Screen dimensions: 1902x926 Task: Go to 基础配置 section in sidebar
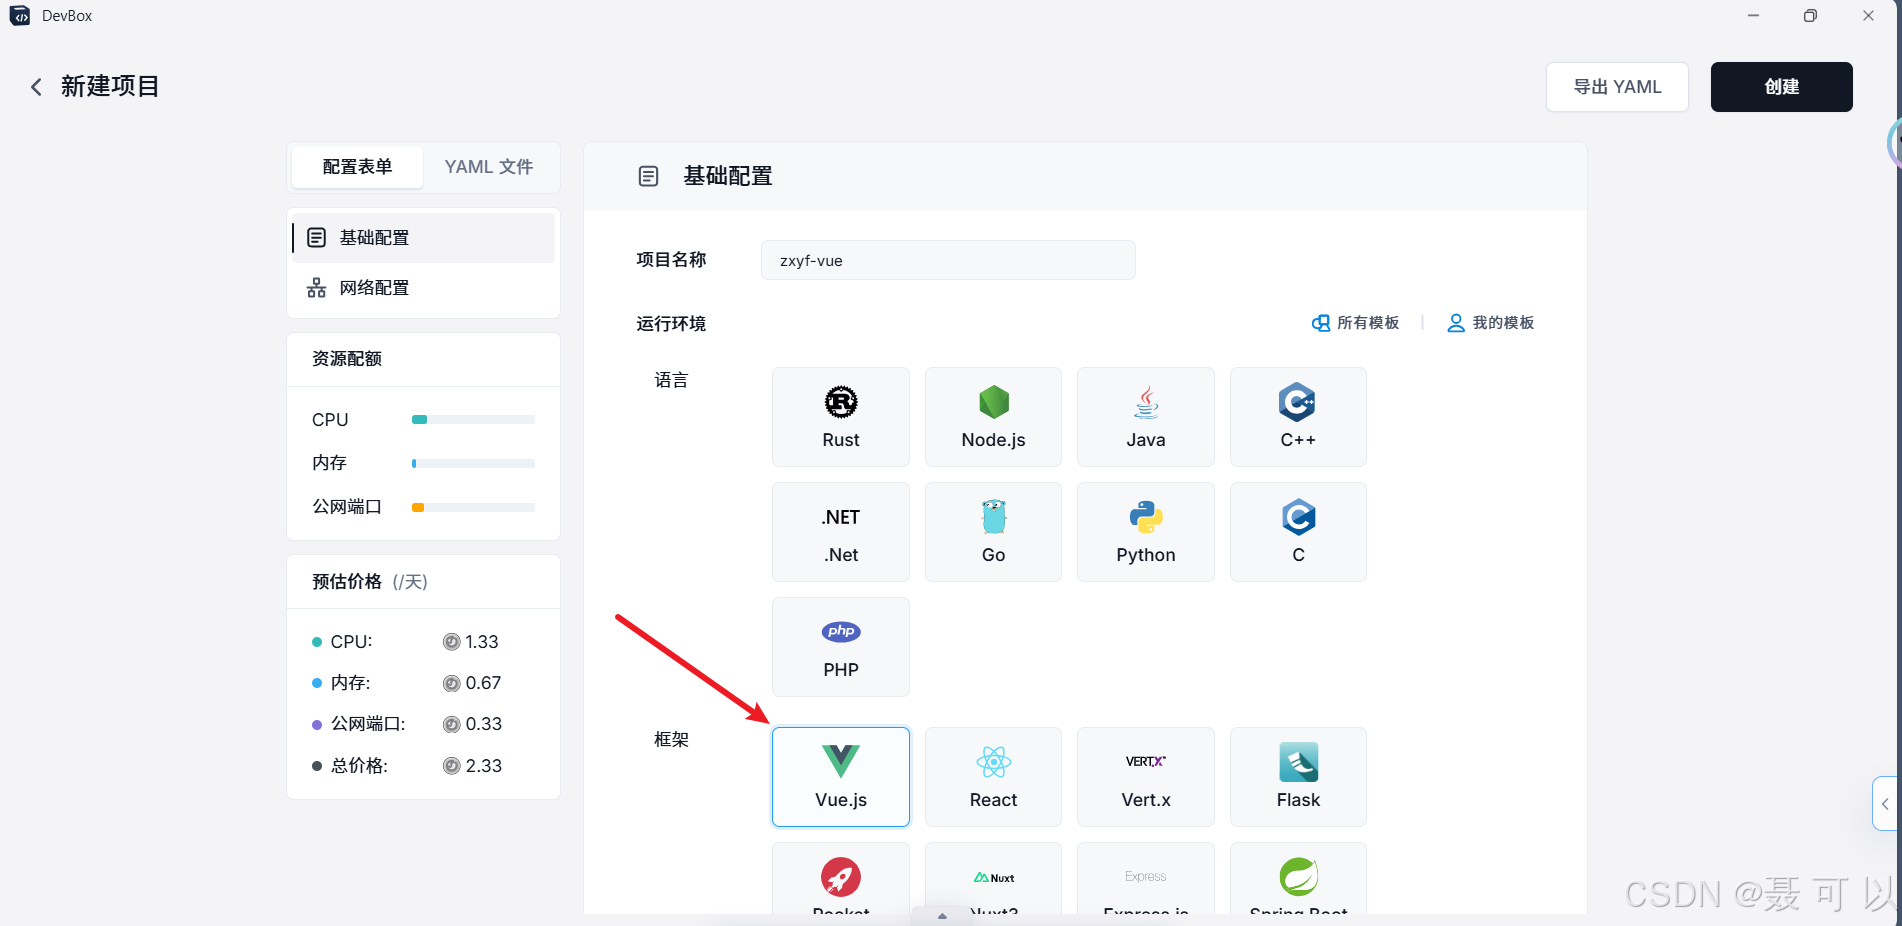click(x=424, y=238)
